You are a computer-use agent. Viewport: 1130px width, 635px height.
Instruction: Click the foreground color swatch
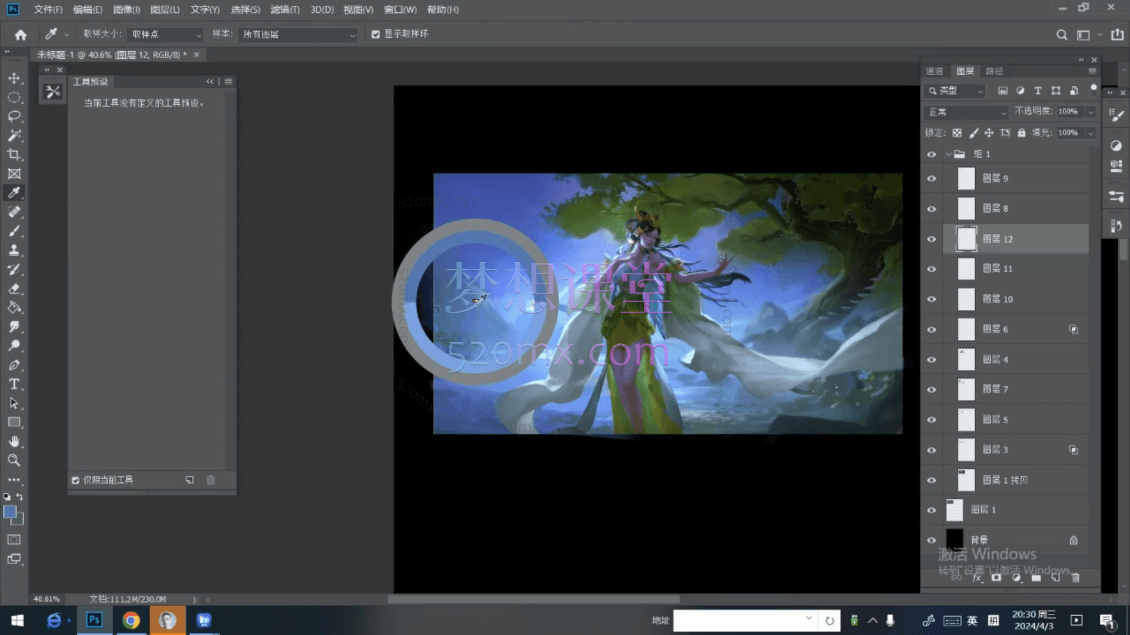(9, 512)
